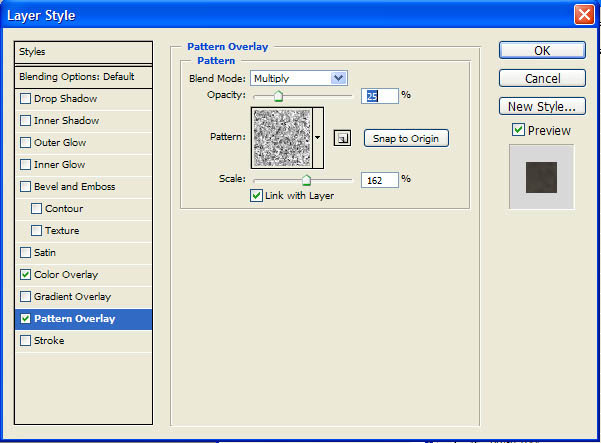
Task: Select the Styles section
Action: [x=83, y=52]
